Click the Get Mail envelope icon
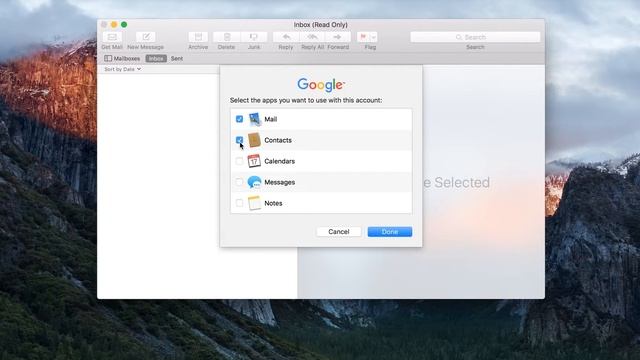 tap(112, 37)
